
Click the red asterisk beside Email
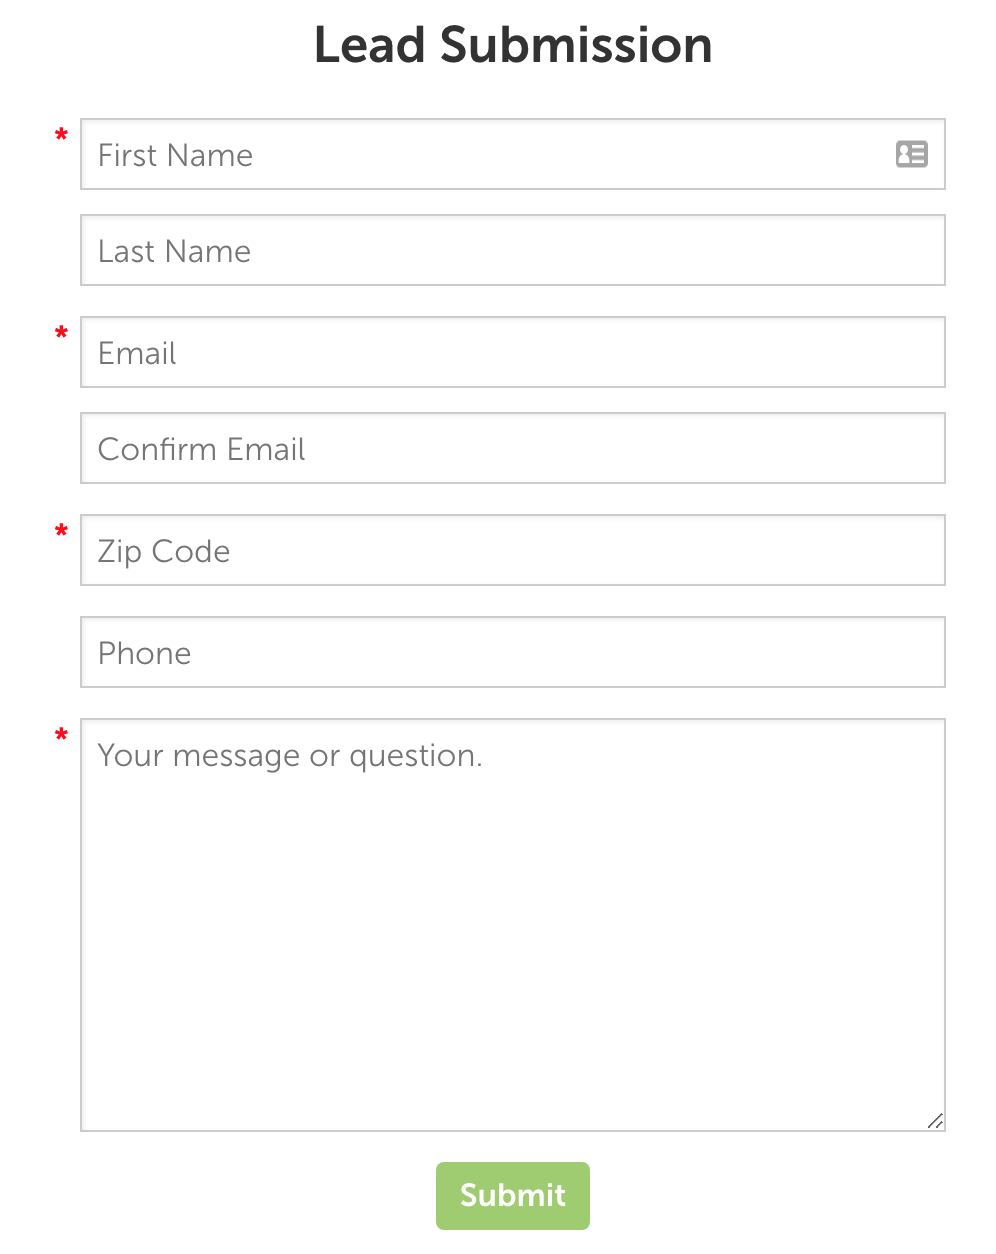(x=62, y=334)
